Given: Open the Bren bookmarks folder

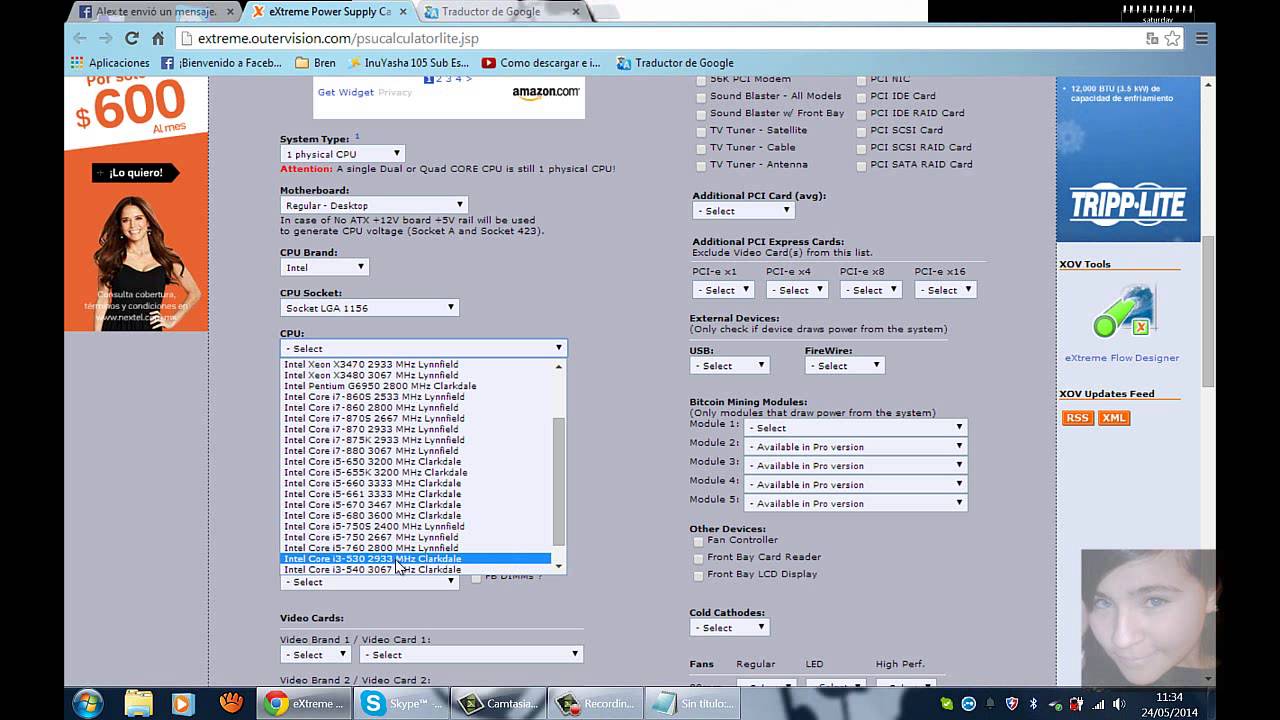Looking at the screenshot, I should click(315, 63).
